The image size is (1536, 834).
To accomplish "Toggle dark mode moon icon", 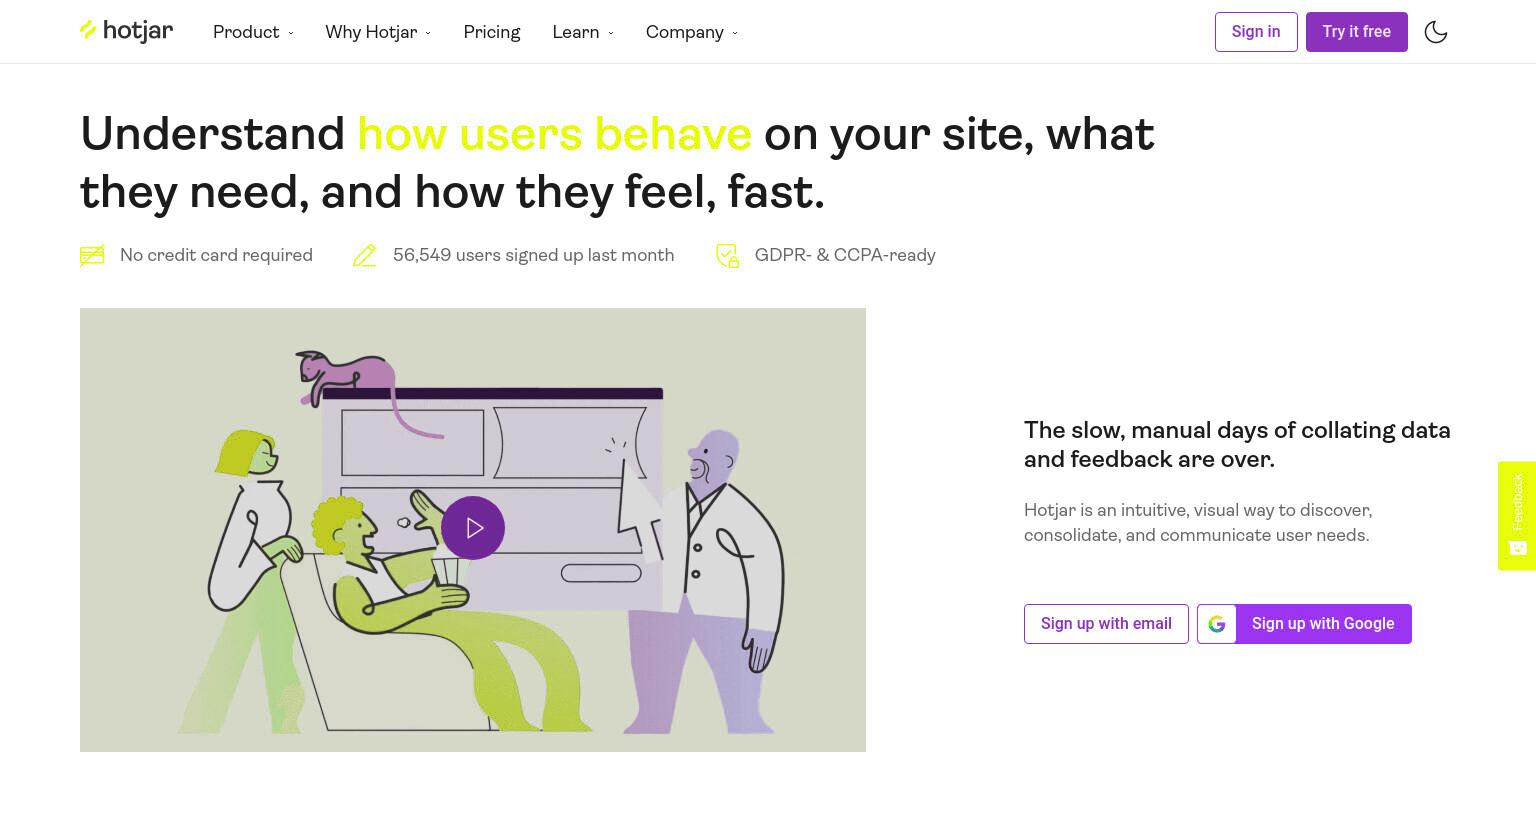I will 1436,32.
